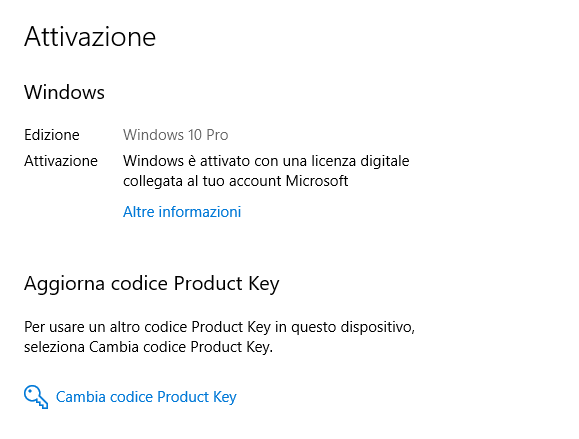The height and width of the screenshot is (439, 579).
Task: Click the Windows section heading
Action: 64,92
